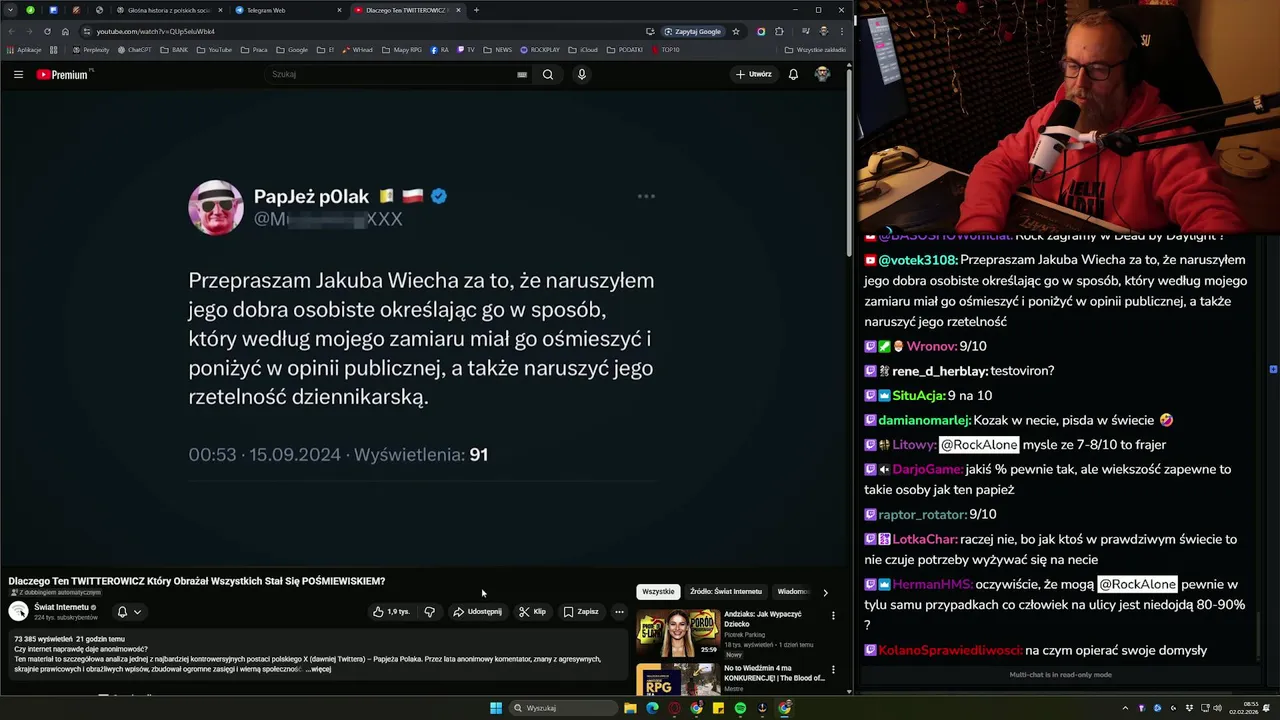Open the Świat Internetu channel name link
Image resolution: width=1280 pixels, height=720 pixels.
coord(61,607)
